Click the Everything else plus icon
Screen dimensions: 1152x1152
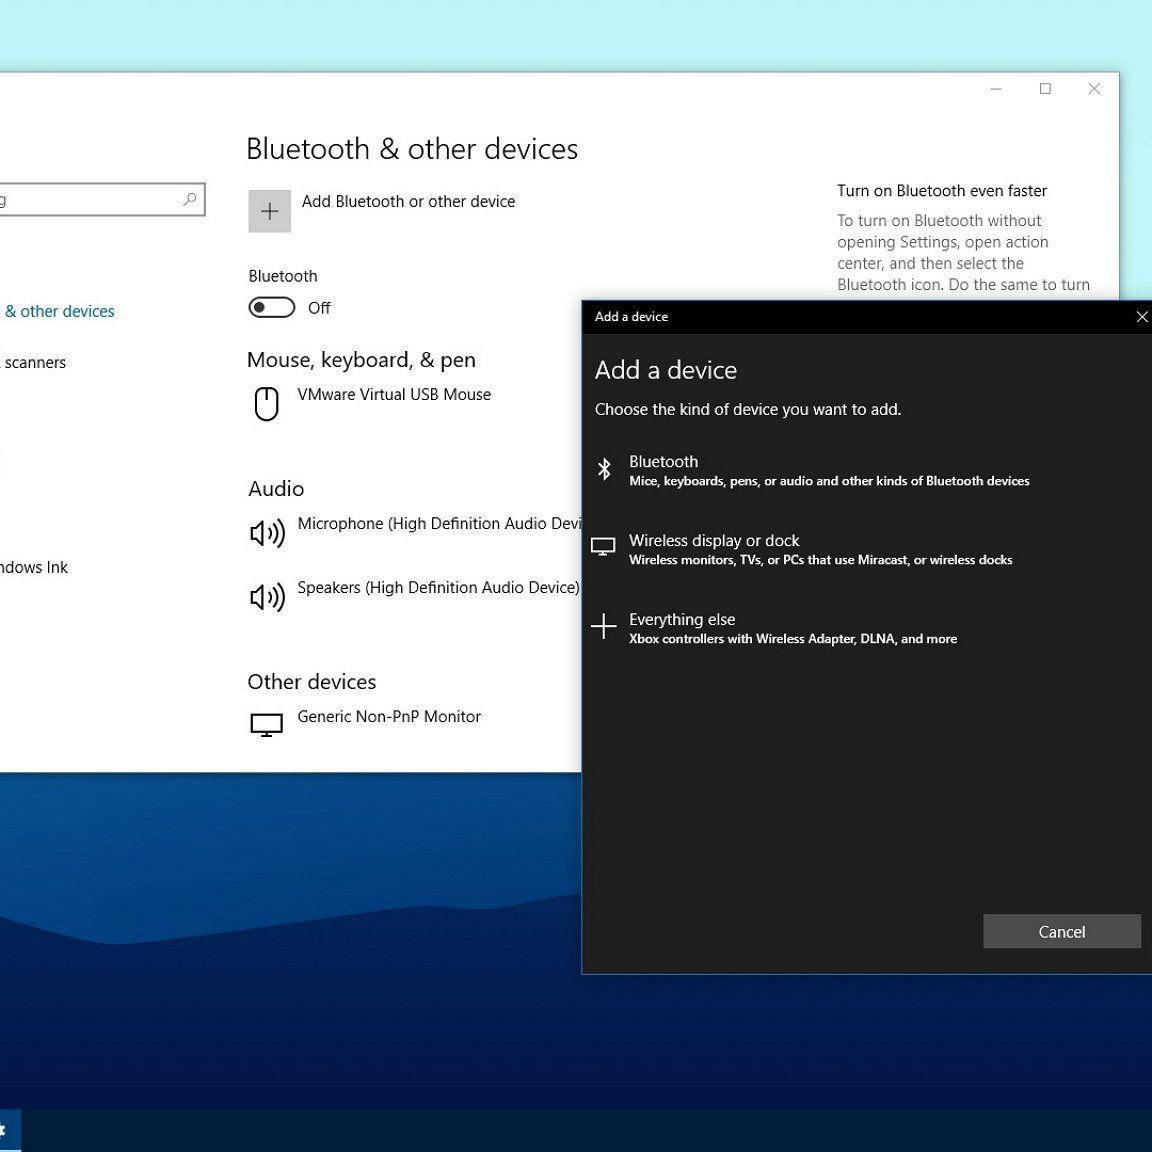tap(603, 626)
